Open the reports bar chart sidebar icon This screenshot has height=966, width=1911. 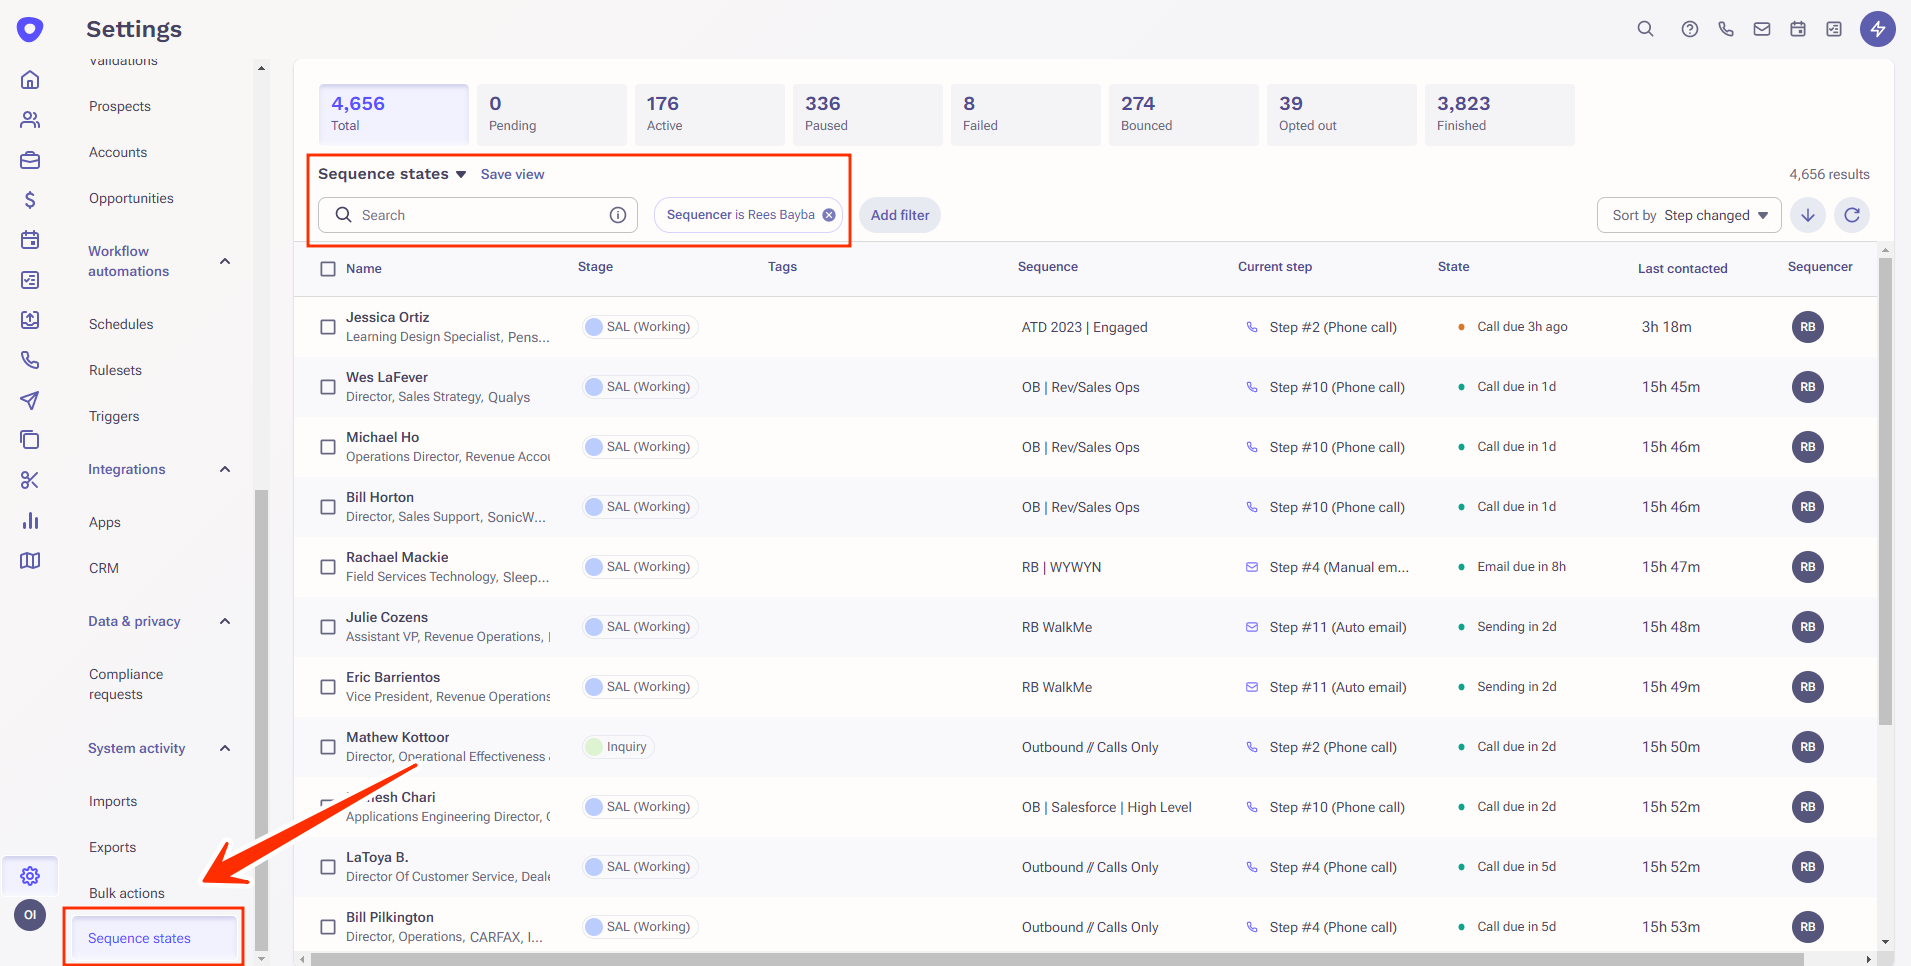[x=30, y=521]
